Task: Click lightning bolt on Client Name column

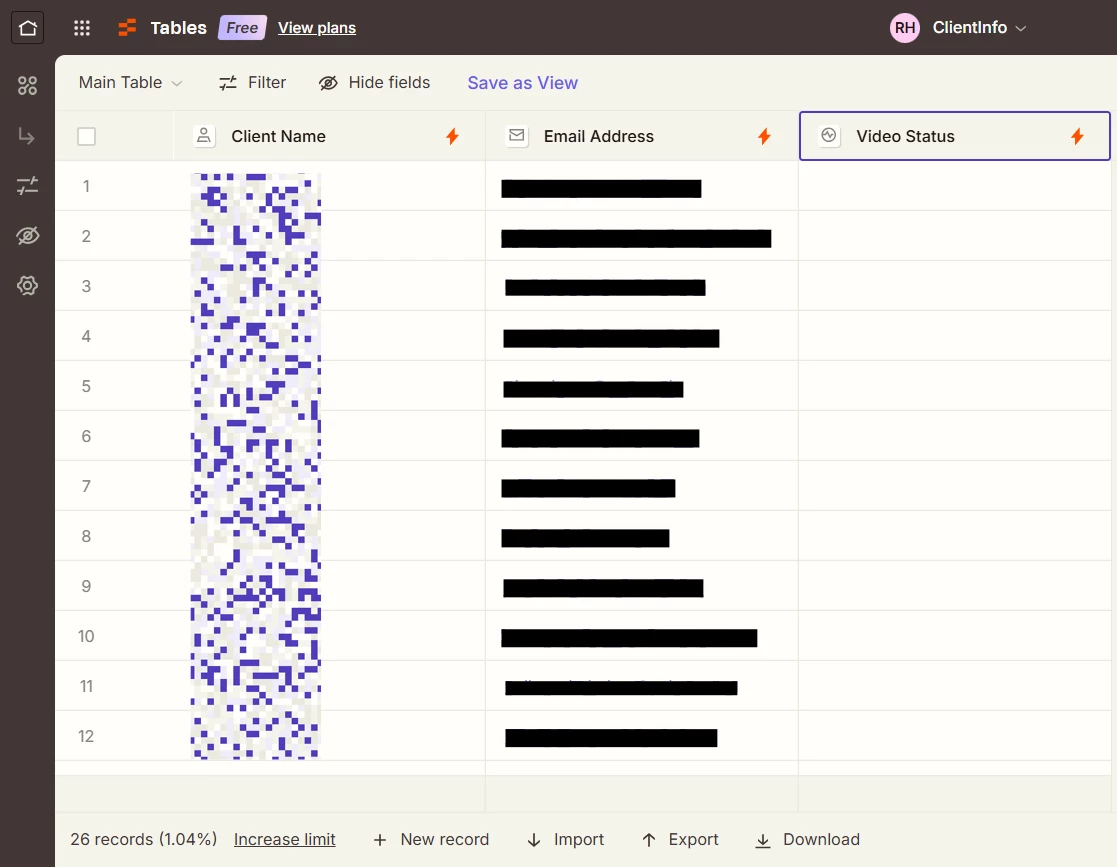Action: pos(452,136)
